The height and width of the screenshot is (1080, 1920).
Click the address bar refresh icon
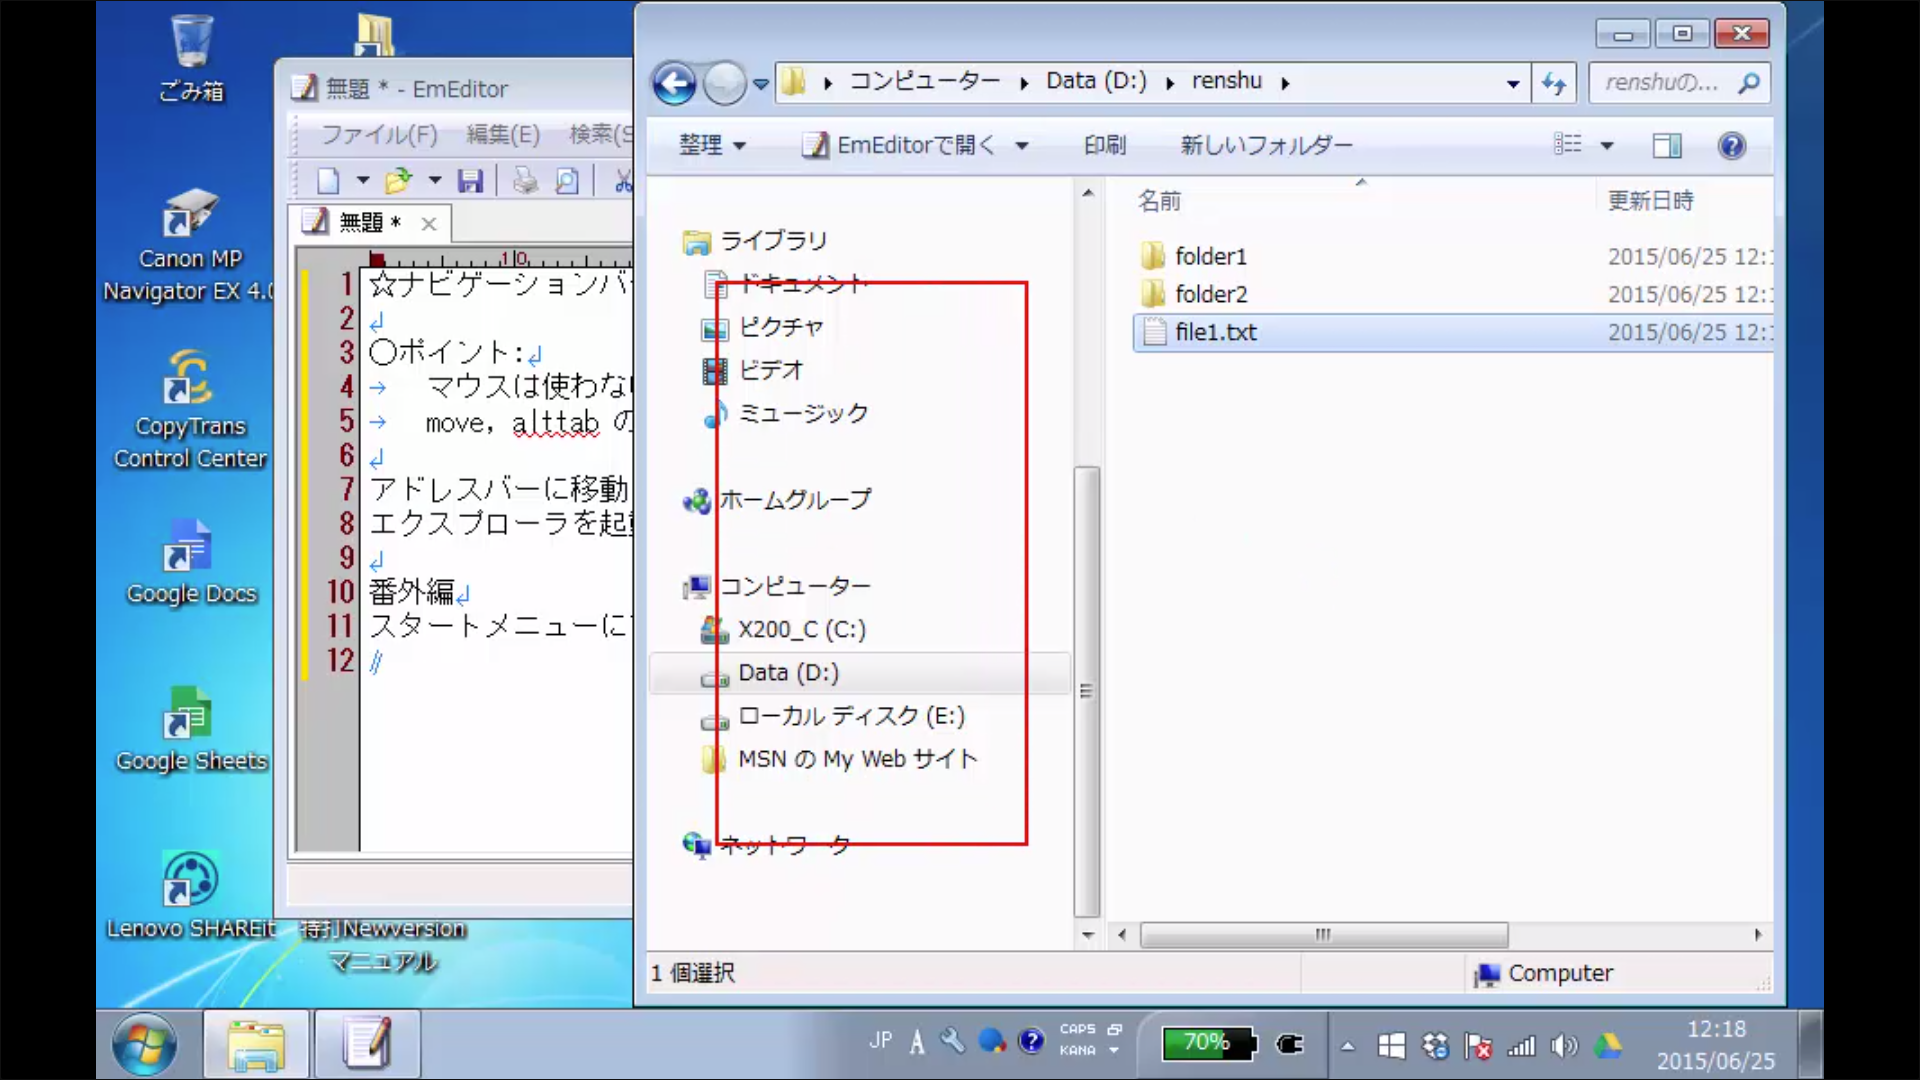(x=1553, y=84)
